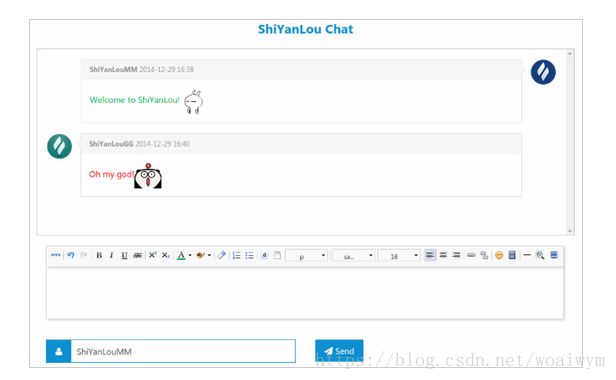Screen dimensions: 616x380
Task: Open the font family dropdown
Action: point(353,256)
